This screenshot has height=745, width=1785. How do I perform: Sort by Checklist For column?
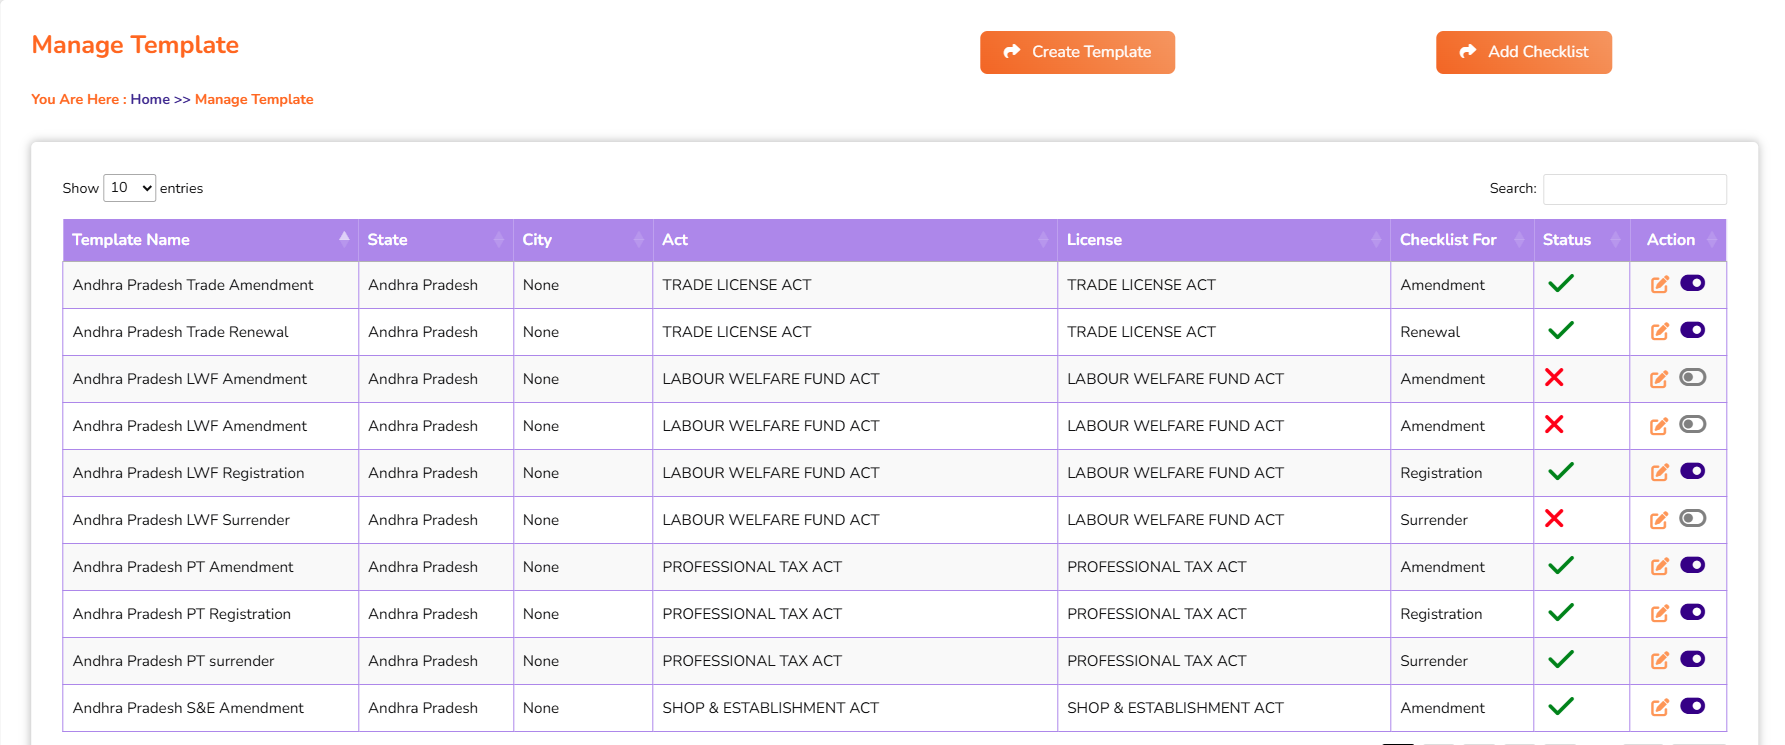click(x=1462, y=240)
